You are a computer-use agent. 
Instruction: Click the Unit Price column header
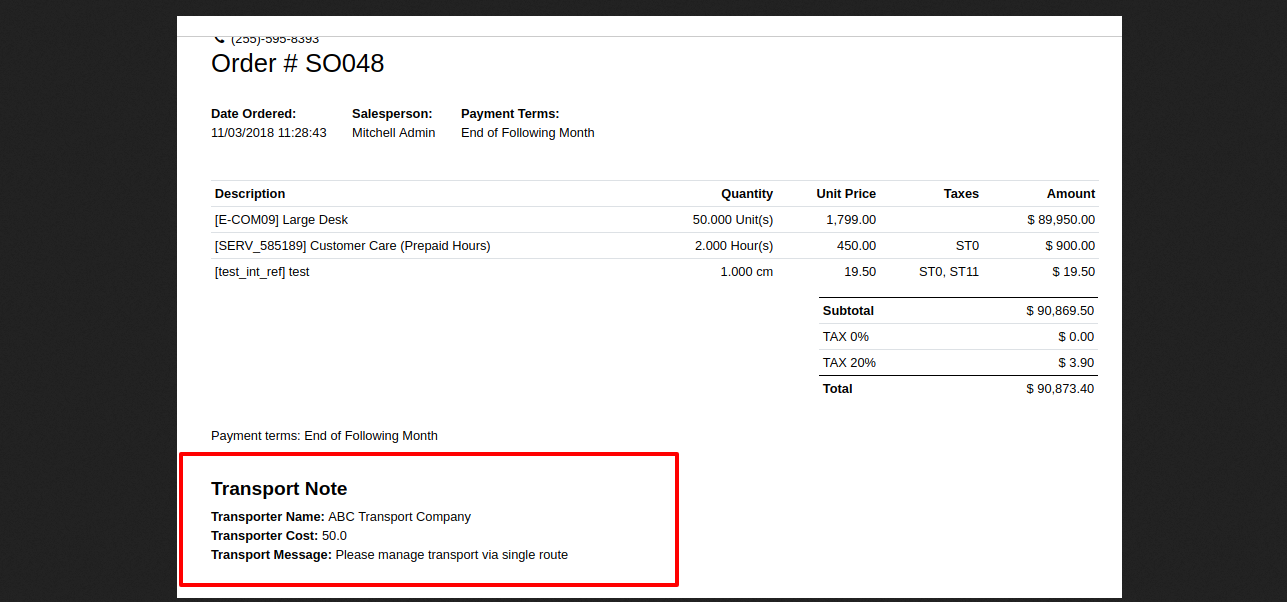coord(846,194)
